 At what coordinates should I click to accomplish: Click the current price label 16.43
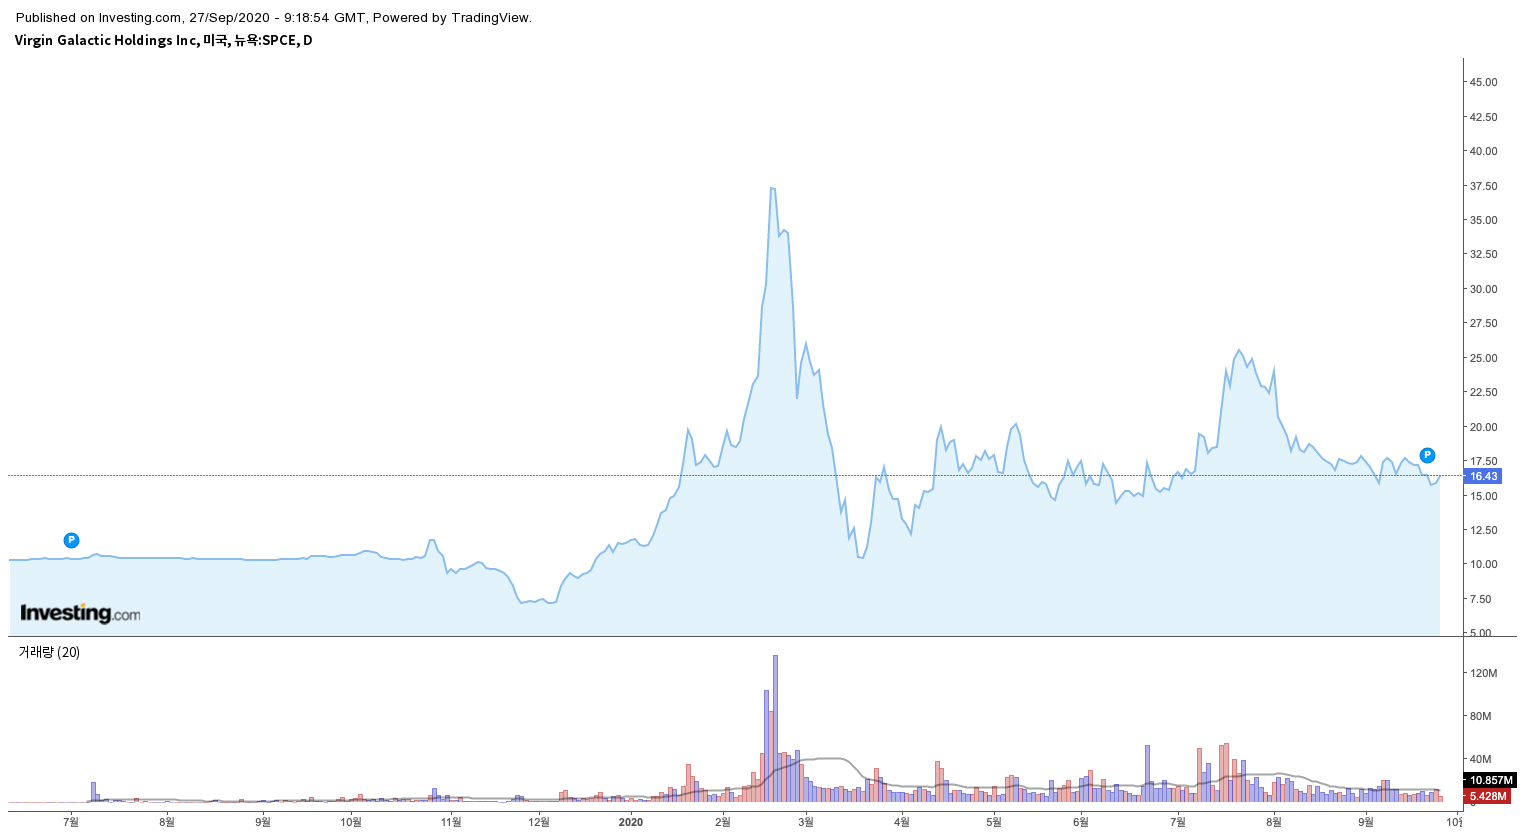click(x=1483, y=476)
